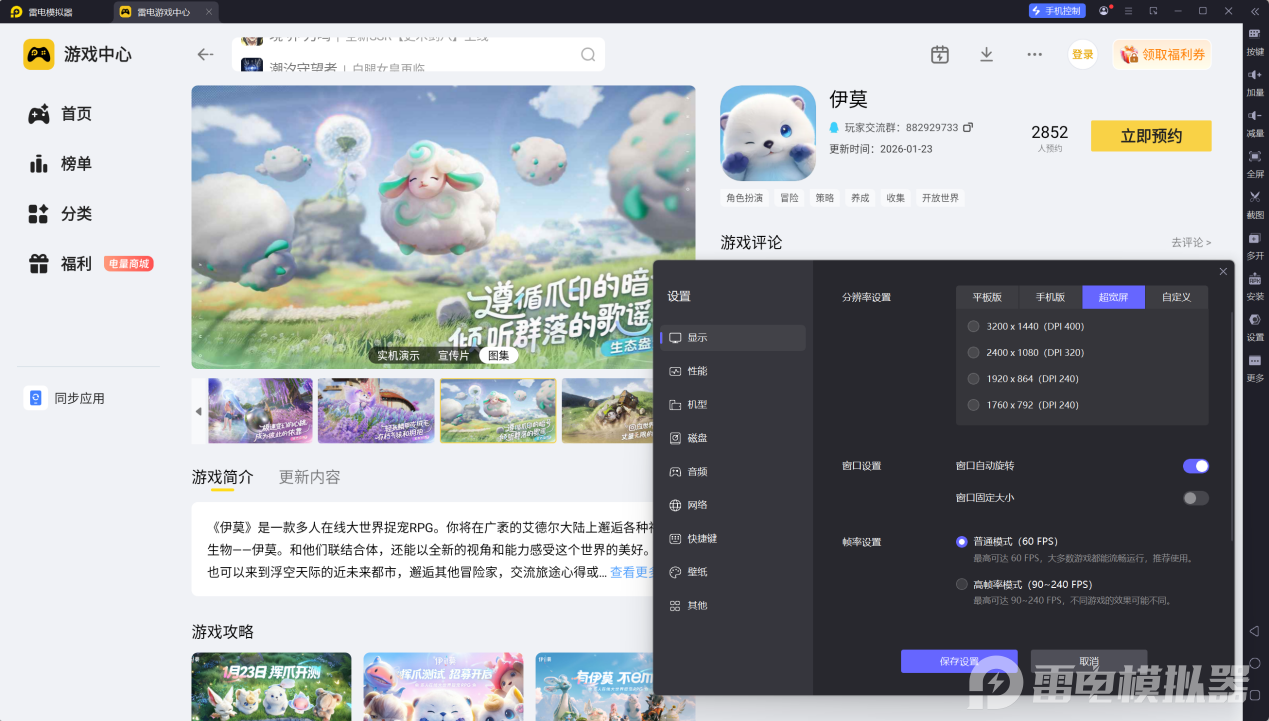The image size is (1269, 721).
Task: Copy the player group number 882929733
Action: pos(967,128)
